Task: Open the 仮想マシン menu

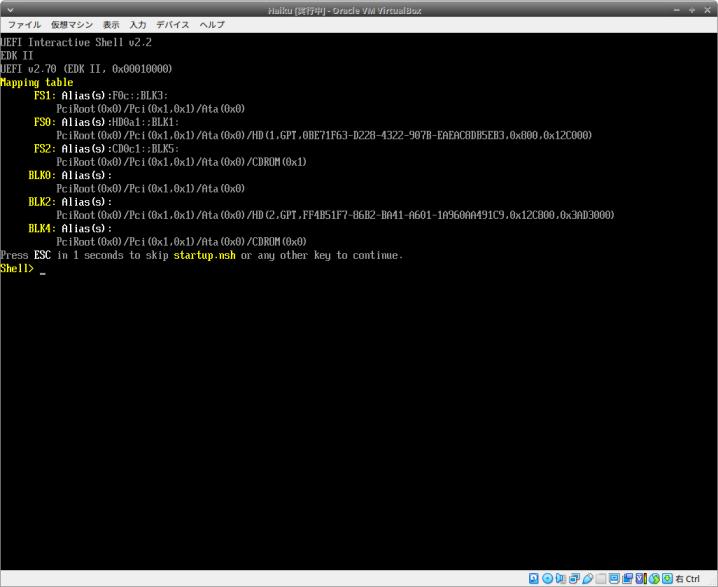Action: click(x=72, y=25)
